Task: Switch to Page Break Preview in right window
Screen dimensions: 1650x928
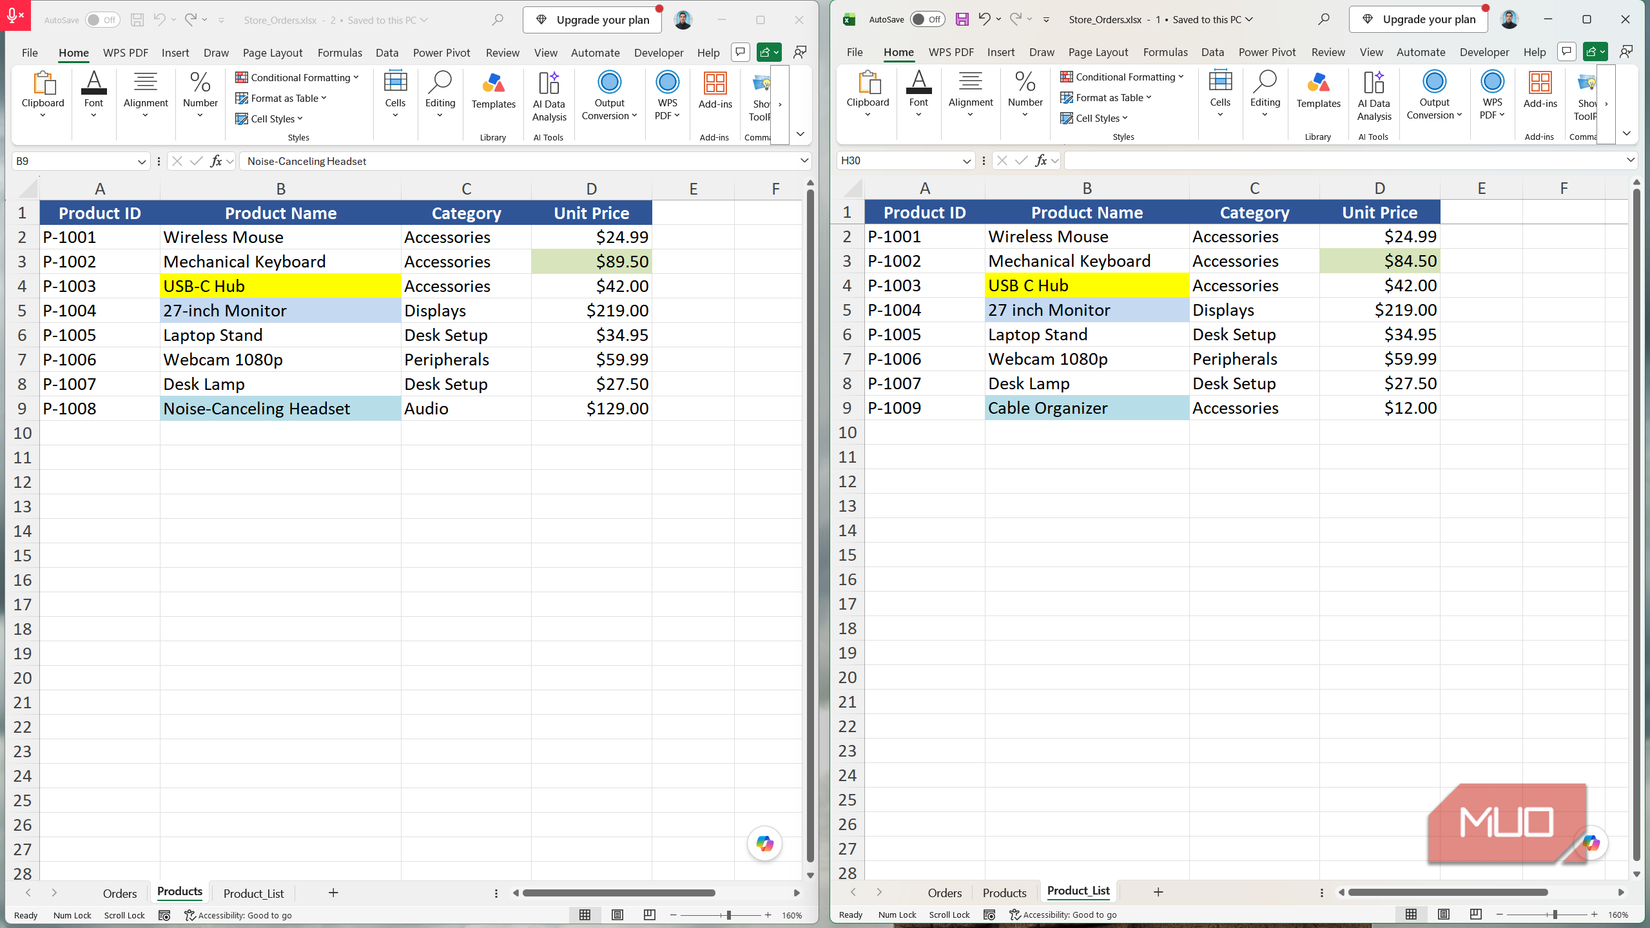Action: 1475,914
